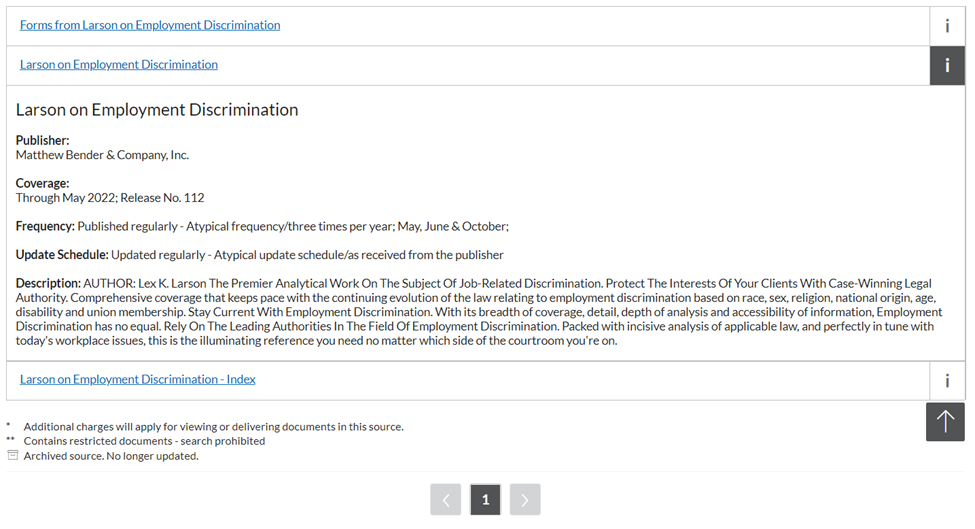Open the Larson on Employment Discrimination link
This screenshot has height=529, width=975.
coord(119,64)
